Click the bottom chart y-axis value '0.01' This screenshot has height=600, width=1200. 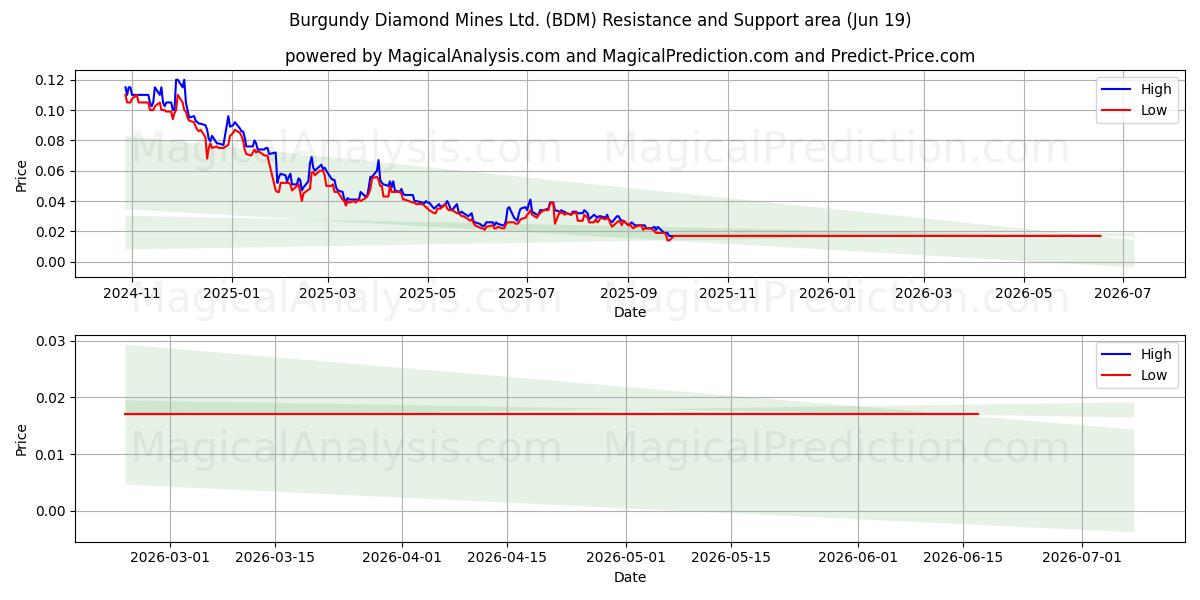pos(51,455)
